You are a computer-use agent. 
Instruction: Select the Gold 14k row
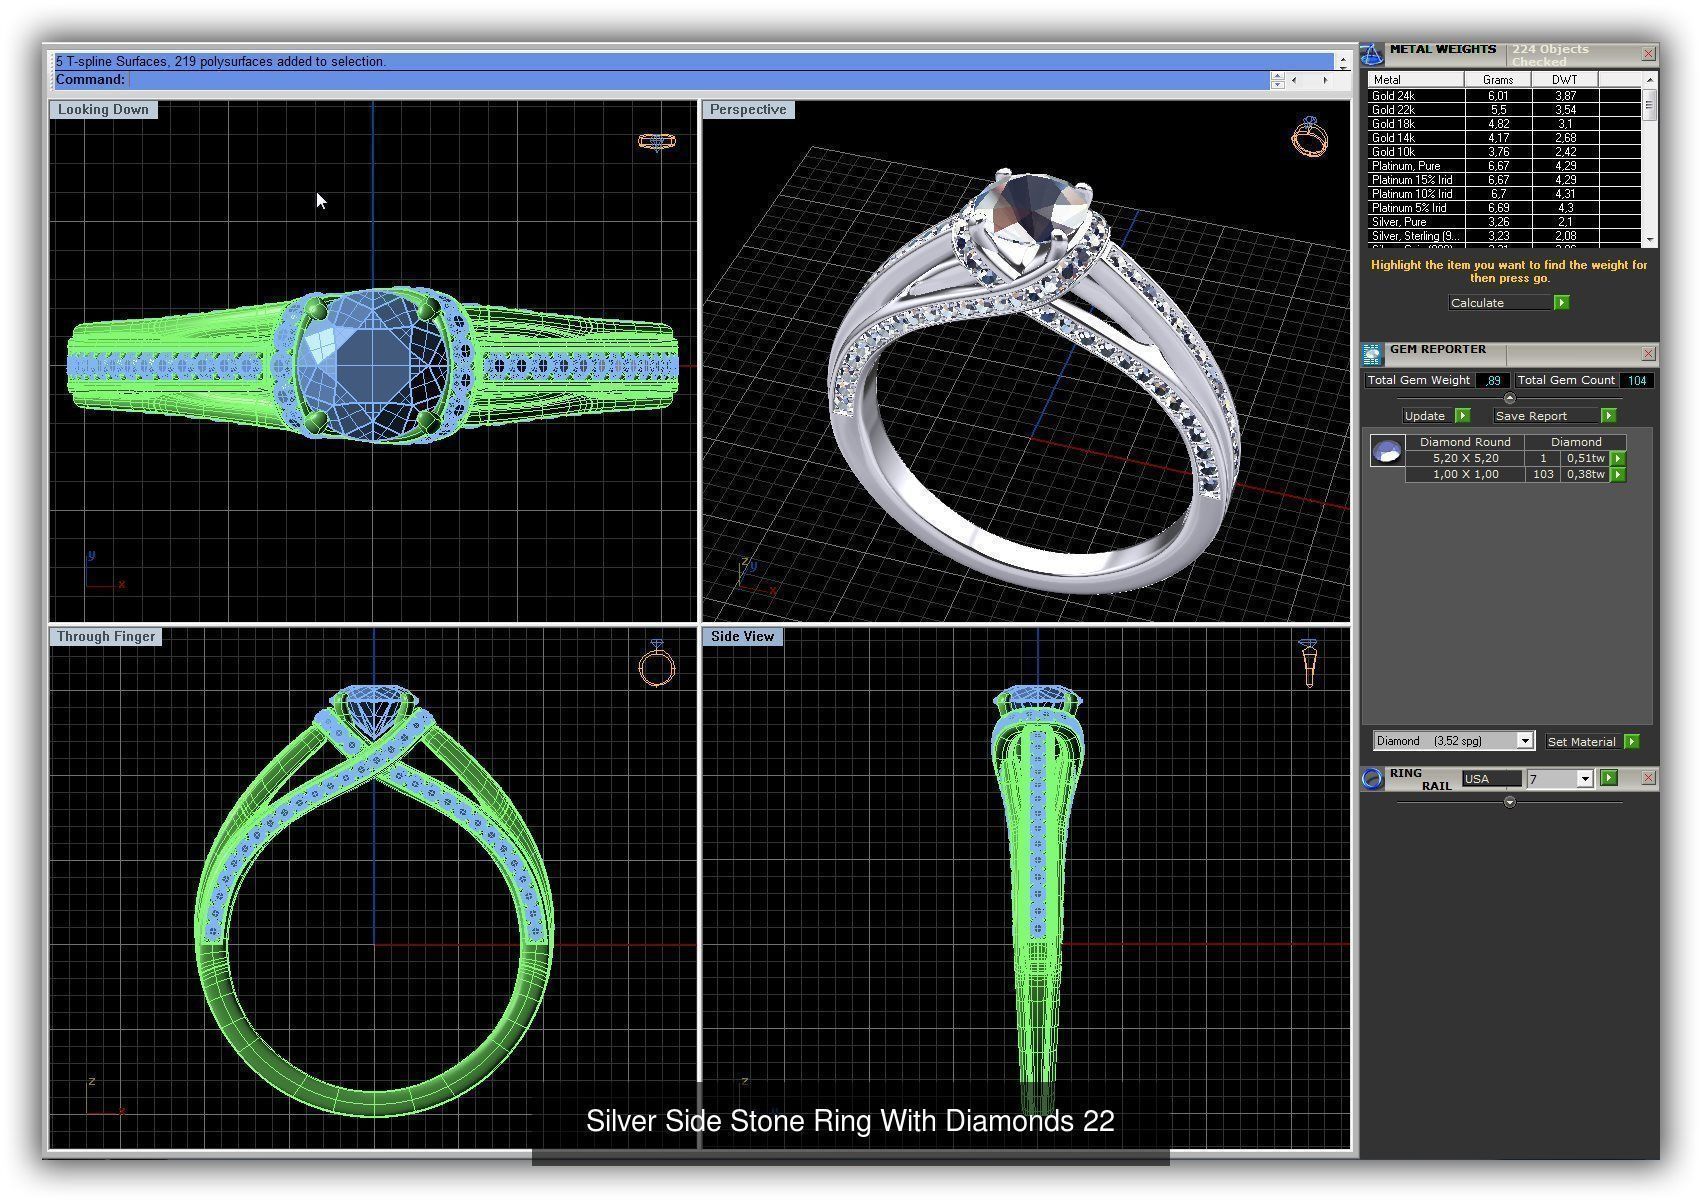pyautogui.click(x=1504, y=138)
